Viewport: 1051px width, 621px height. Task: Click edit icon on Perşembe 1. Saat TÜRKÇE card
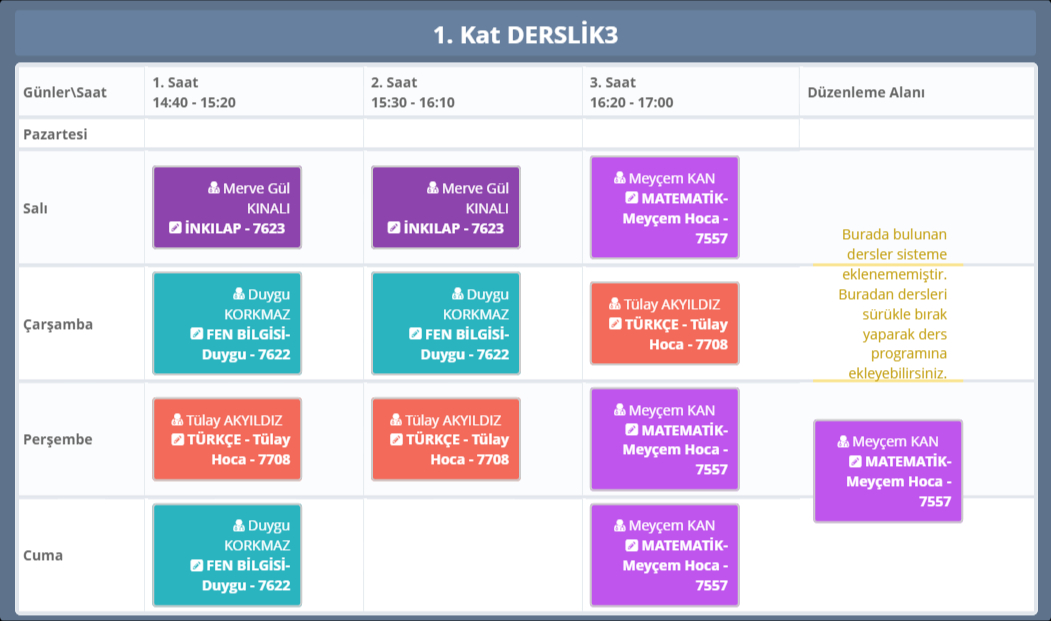pyautogui.click(x=178, y=440)
